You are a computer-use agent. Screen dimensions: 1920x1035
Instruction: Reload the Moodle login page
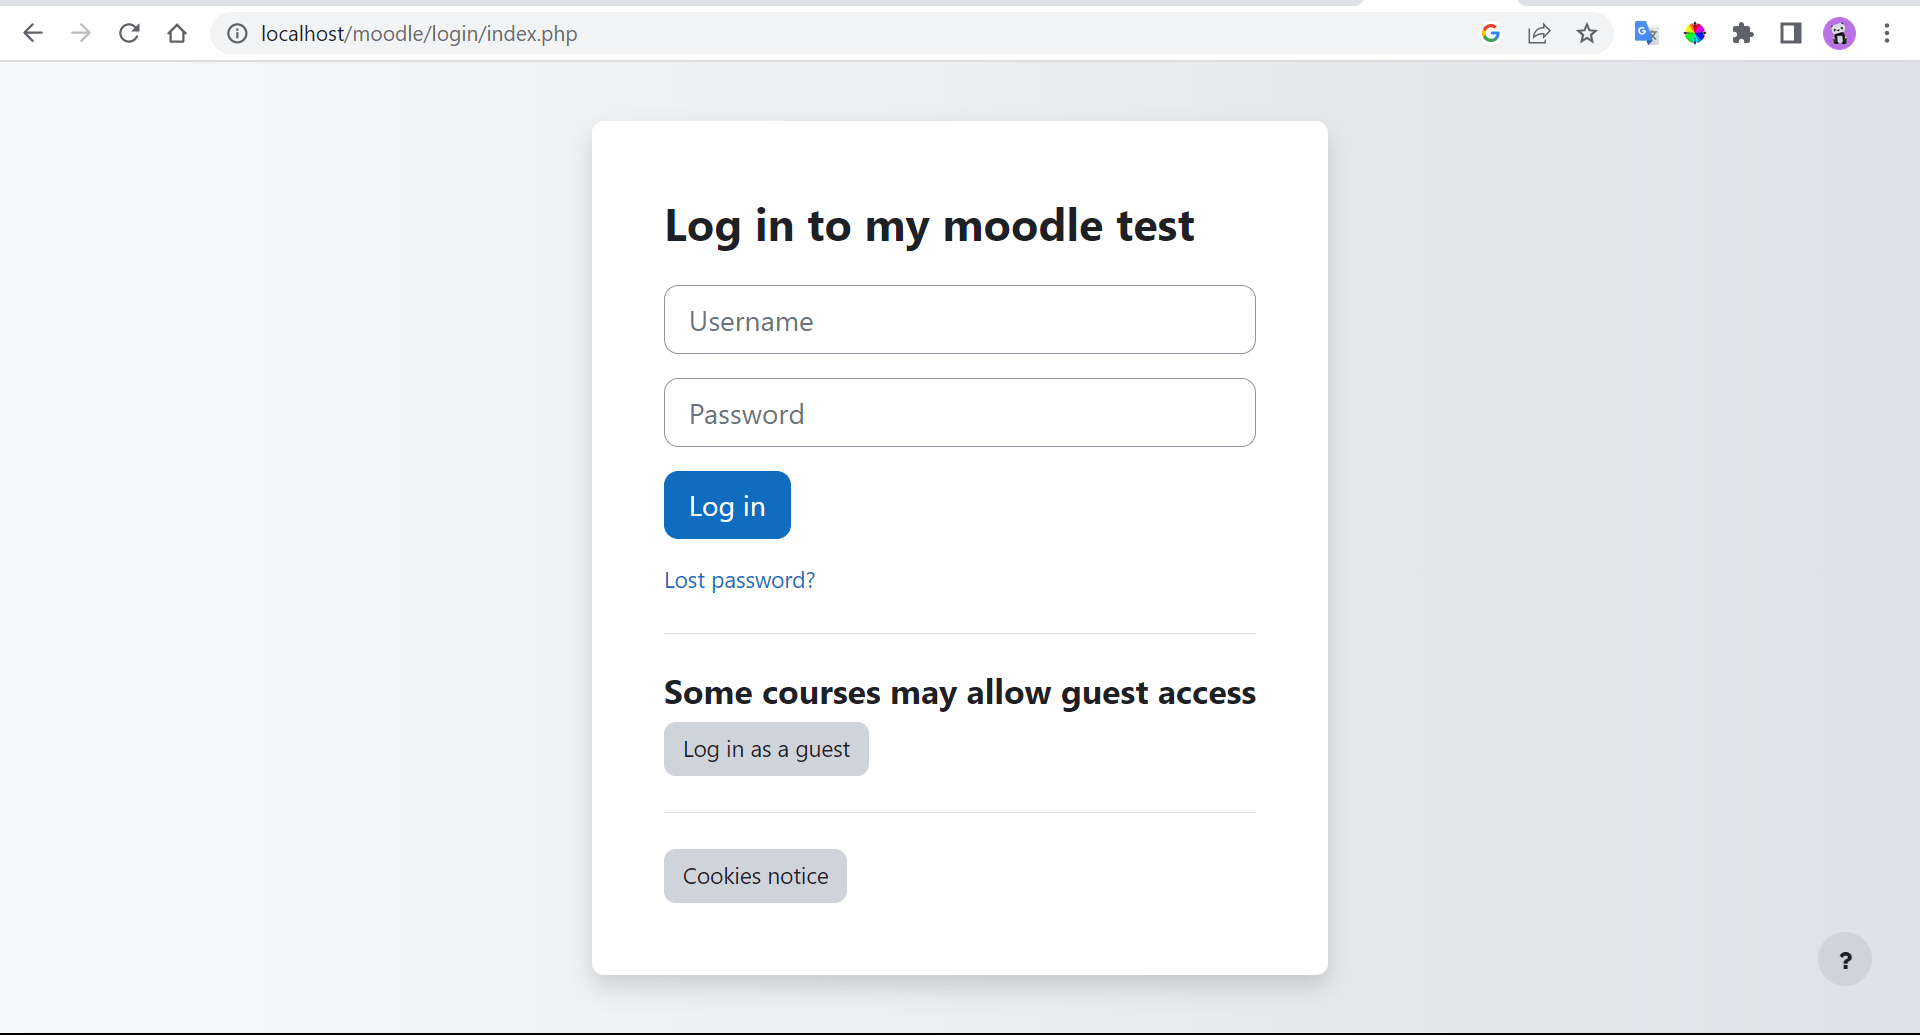click(129, 33)
